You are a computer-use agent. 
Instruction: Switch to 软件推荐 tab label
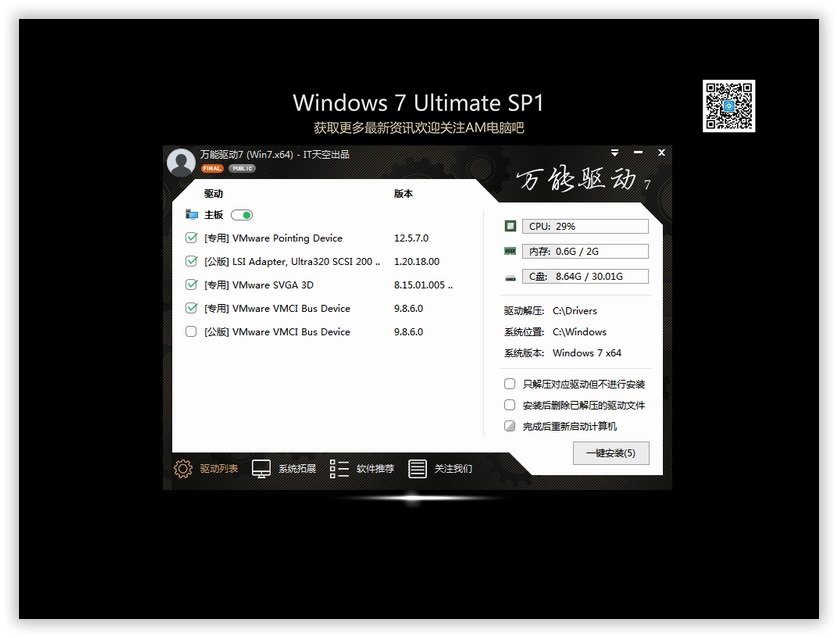coord(375,469)
